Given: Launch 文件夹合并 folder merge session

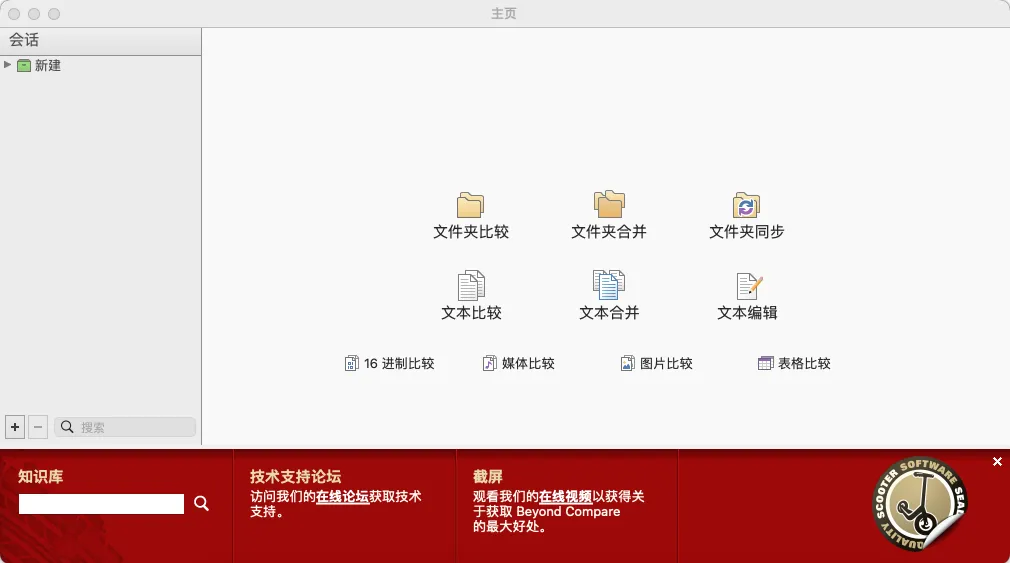Looking at the screenshot, I should point(608,206).
